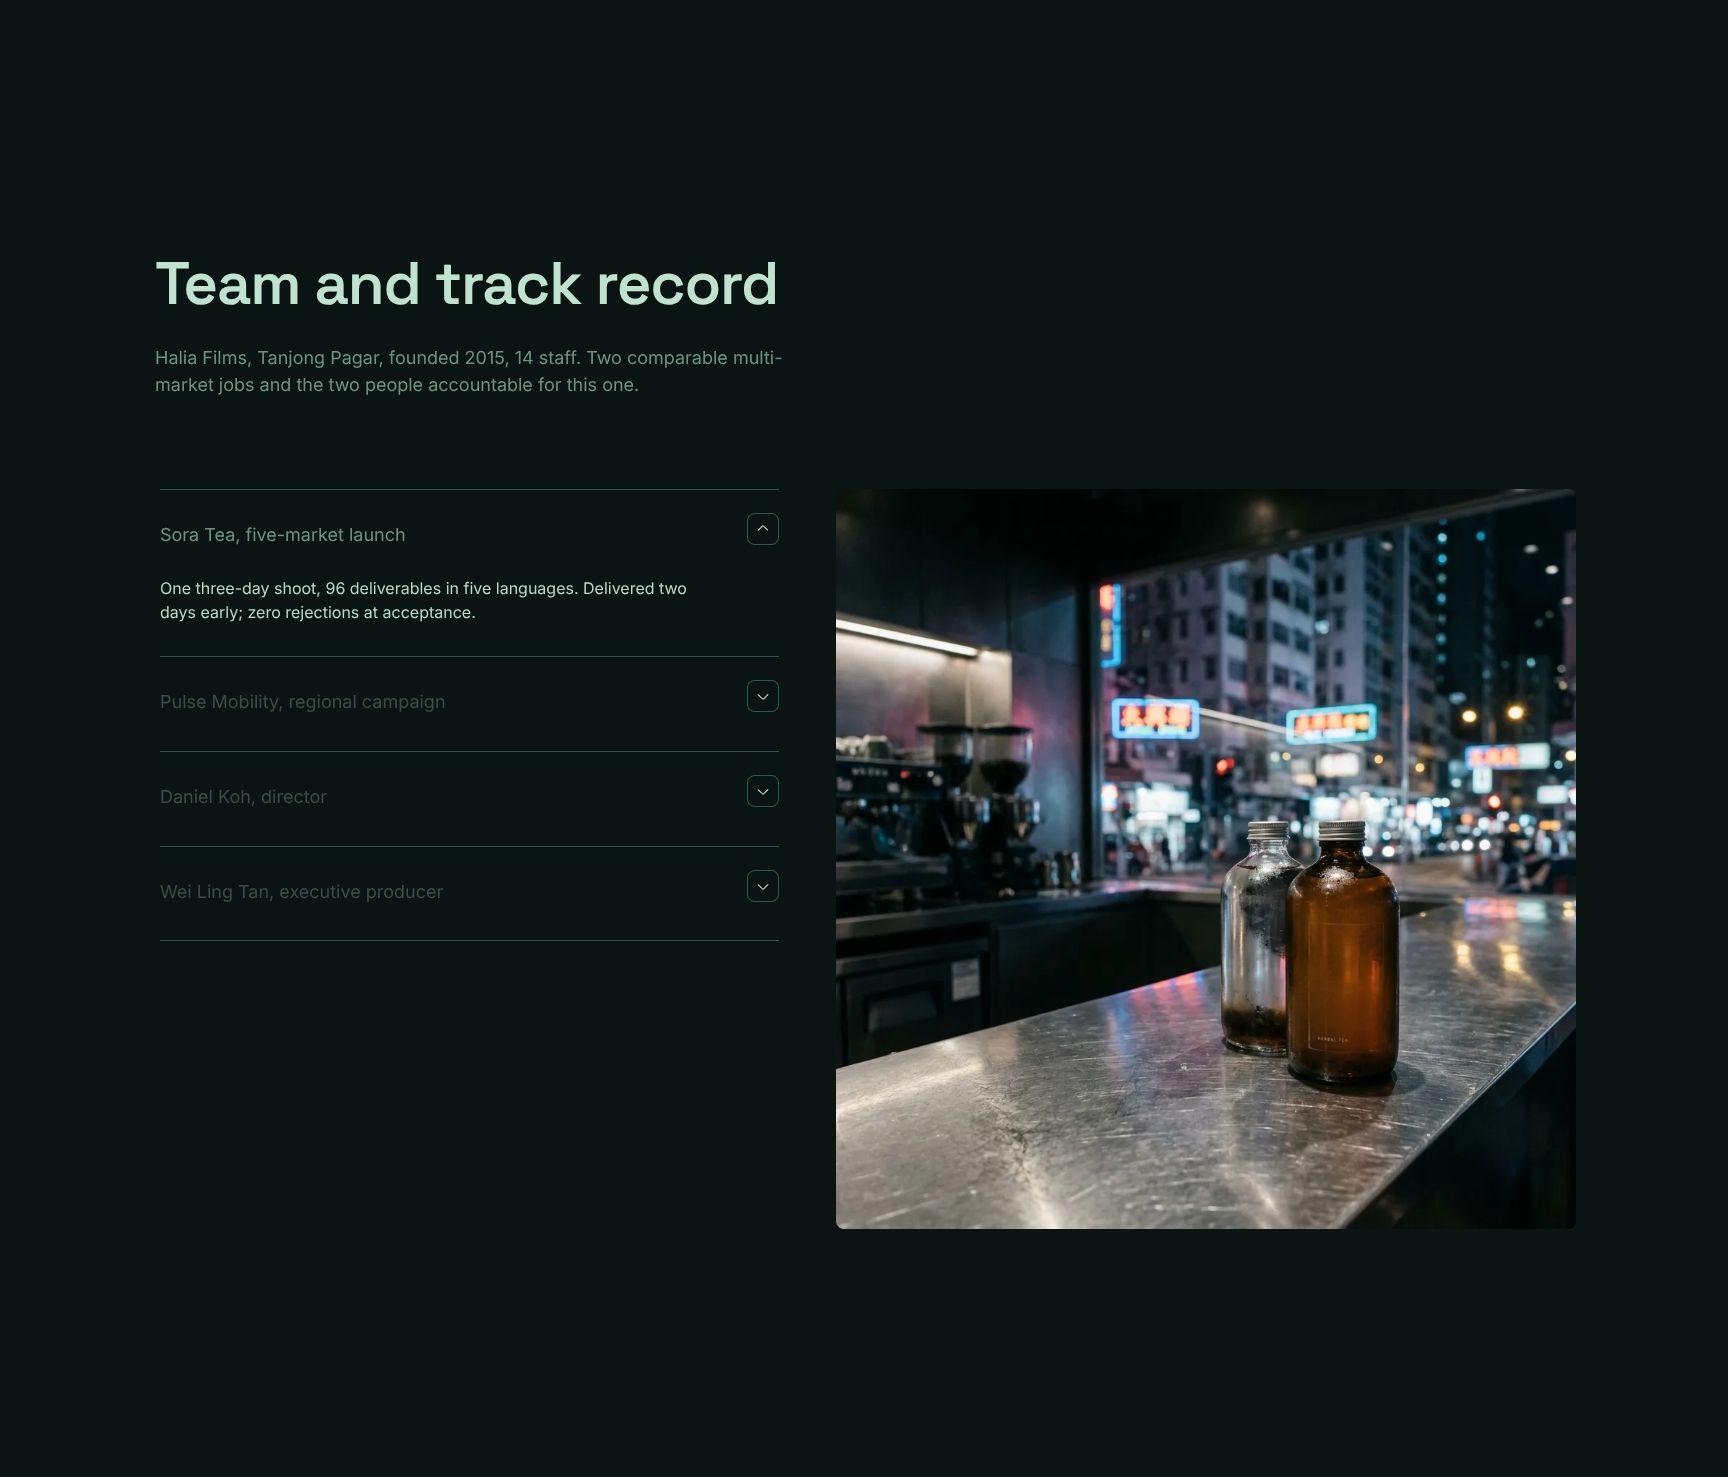Screen dimensions: 1728x1477
Task: Open 'Daniel Koh, director' row title
Action: pyautogui.click(x=243, y=797)
